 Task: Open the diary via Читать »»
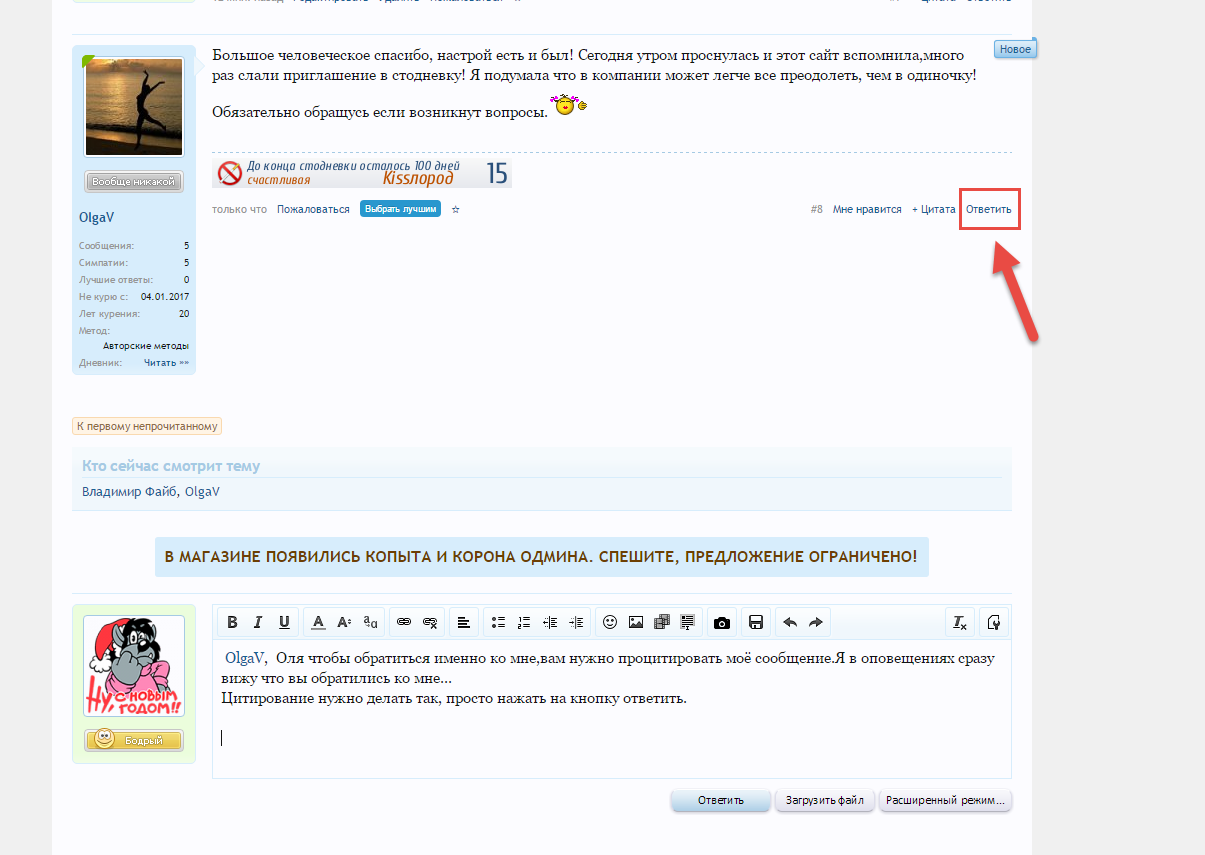tap(166, 363)
